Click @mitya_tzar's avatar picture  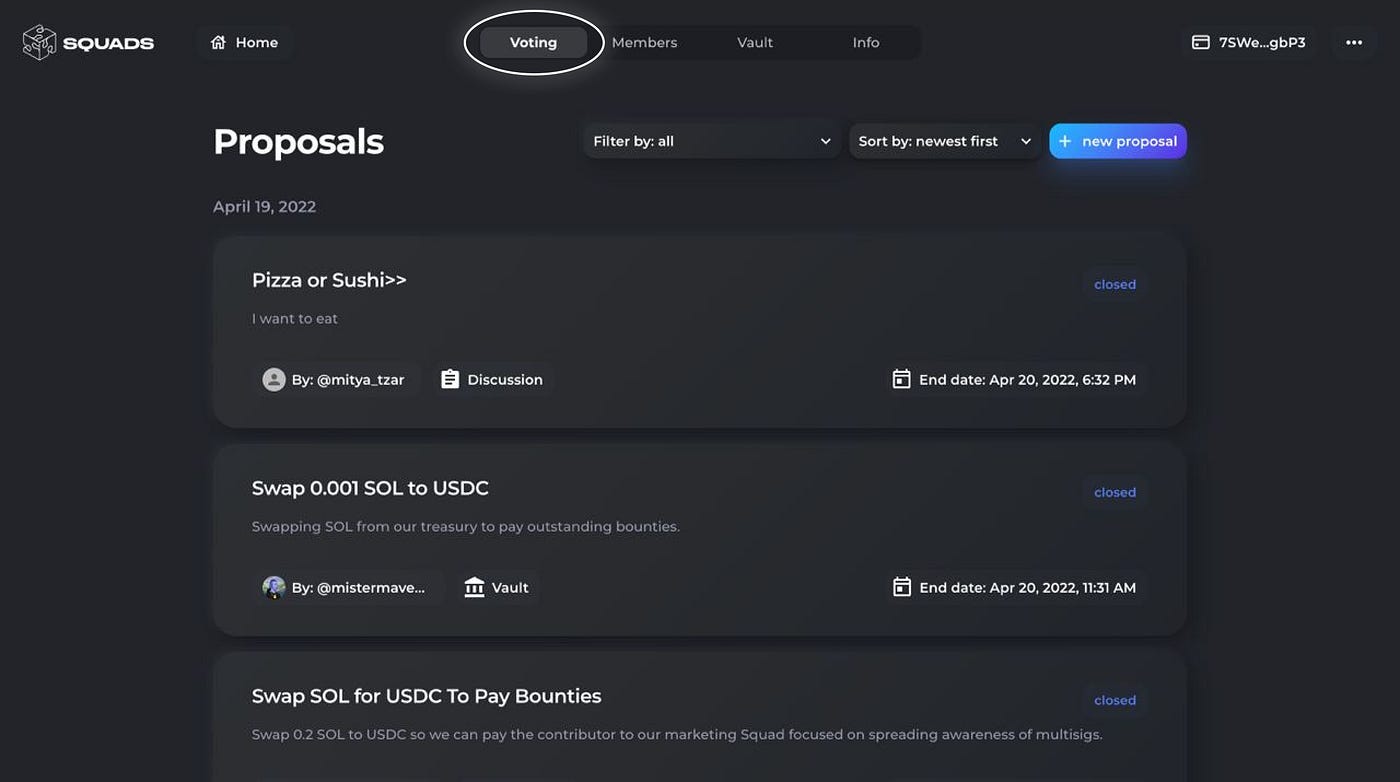tap(274, 379)
